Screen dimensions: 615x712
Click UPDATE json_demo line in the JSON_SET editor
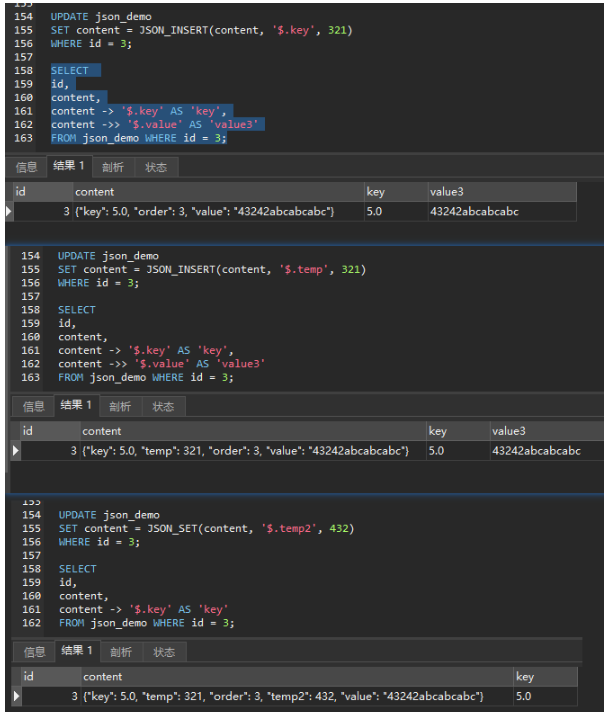[x=109, y=515]
